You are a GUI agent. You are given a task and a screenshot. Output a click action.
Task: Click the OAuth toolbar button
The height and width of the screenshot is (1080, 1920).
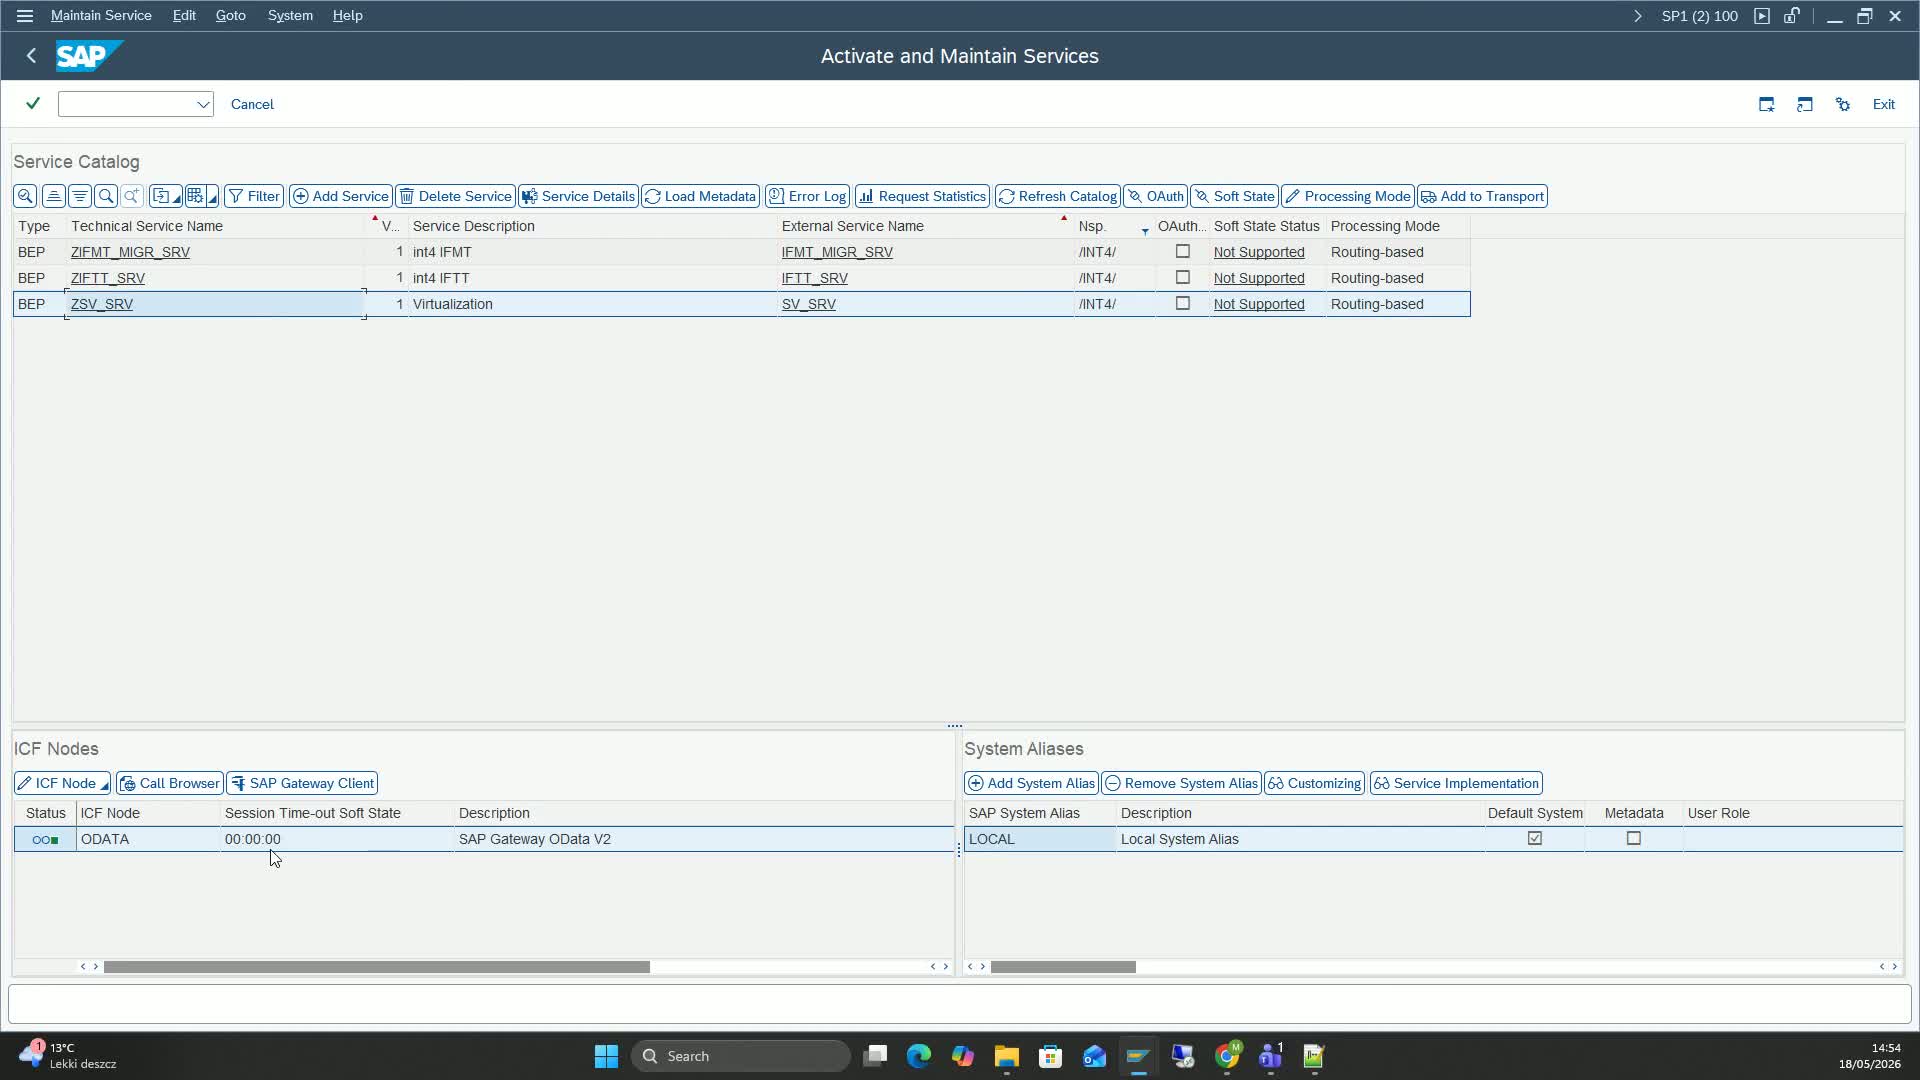click(1156, 196)
